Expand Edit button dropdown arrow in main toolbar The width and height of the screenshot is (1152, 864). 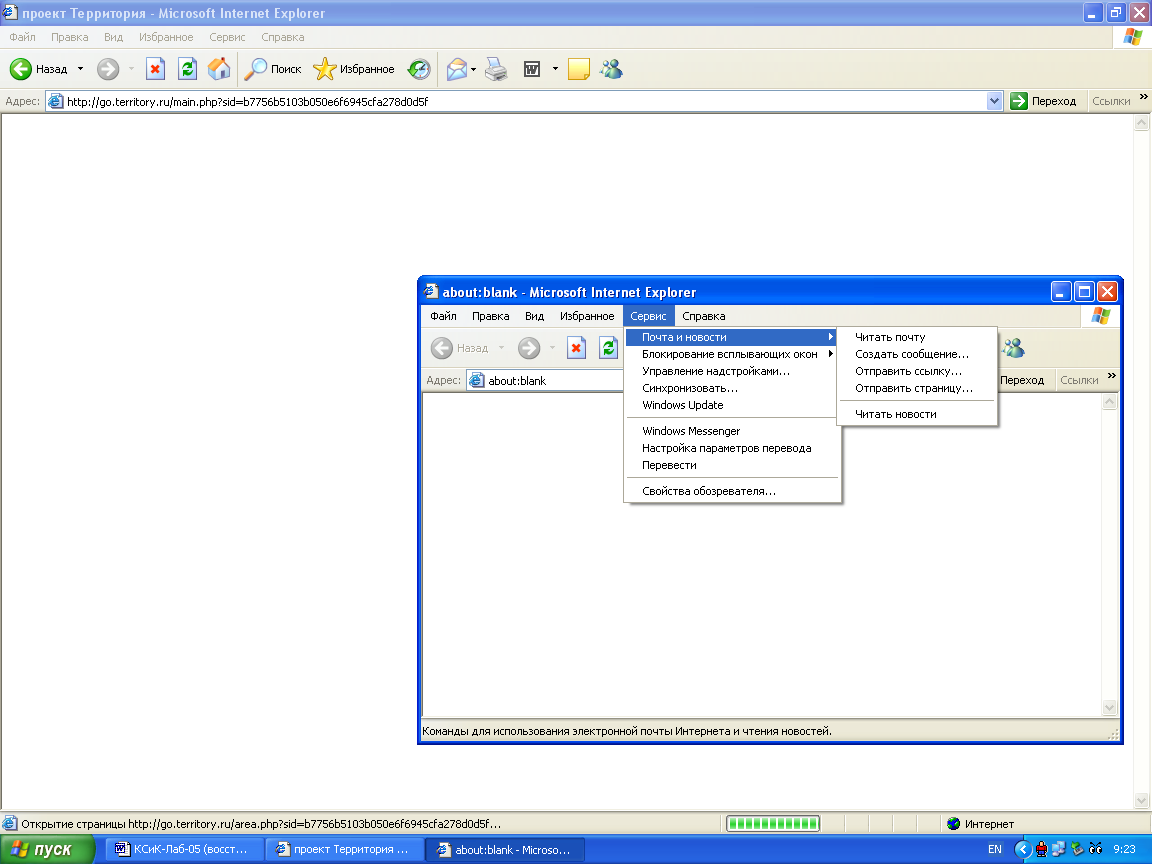point(555,69)
